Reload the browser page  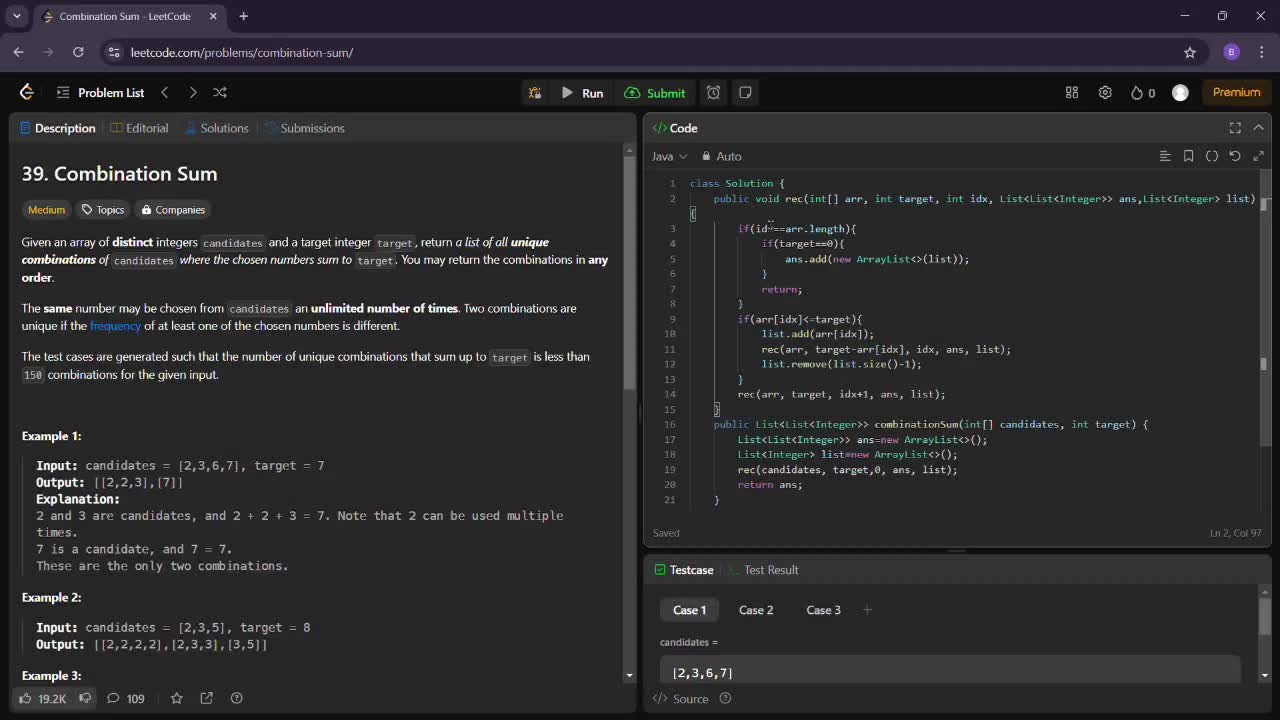78,52
